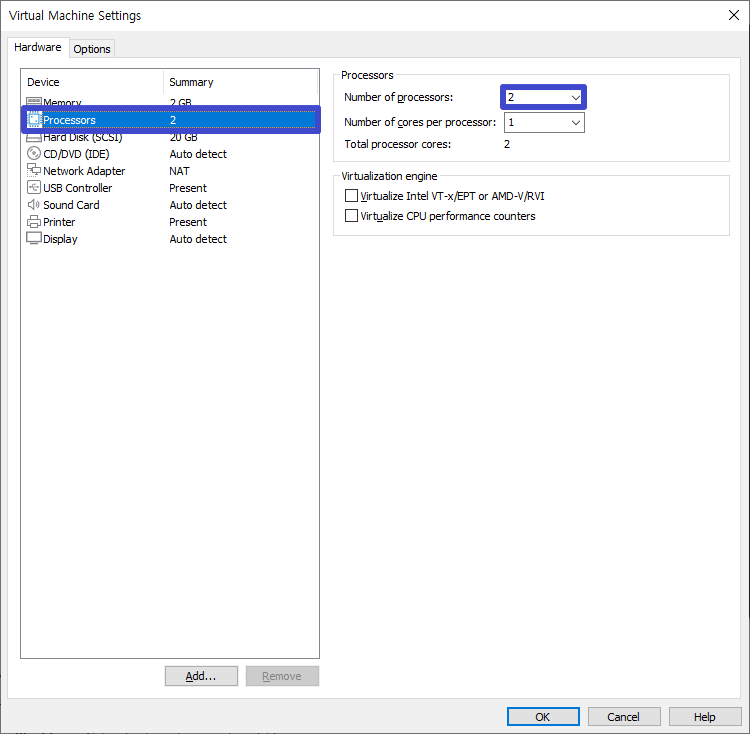Switch to the Options tab
Viewport: 750px width, 734px height.
pyautogui.click(x=92, y=49)
